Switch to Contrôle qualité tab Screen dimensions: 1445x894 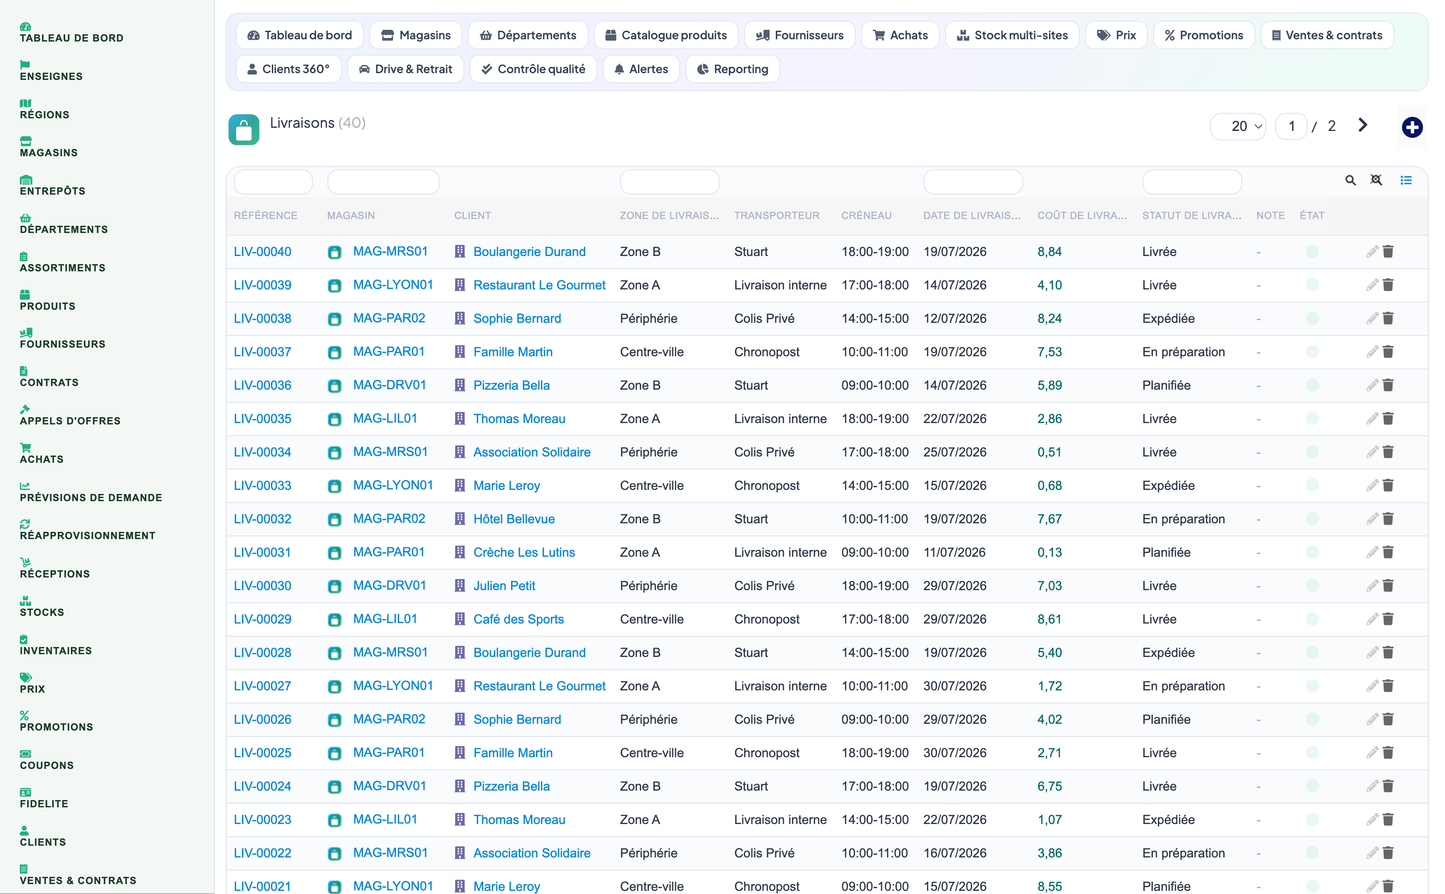pos(533,69)
